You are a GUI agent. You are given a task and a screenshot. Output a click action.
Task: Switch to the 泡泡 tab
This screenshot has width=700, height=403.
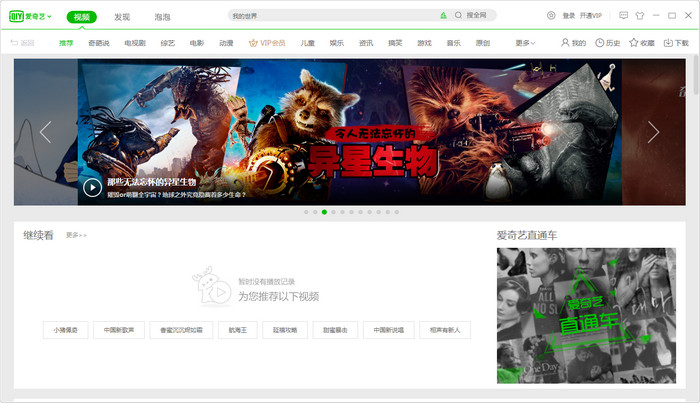click(162, 17)
